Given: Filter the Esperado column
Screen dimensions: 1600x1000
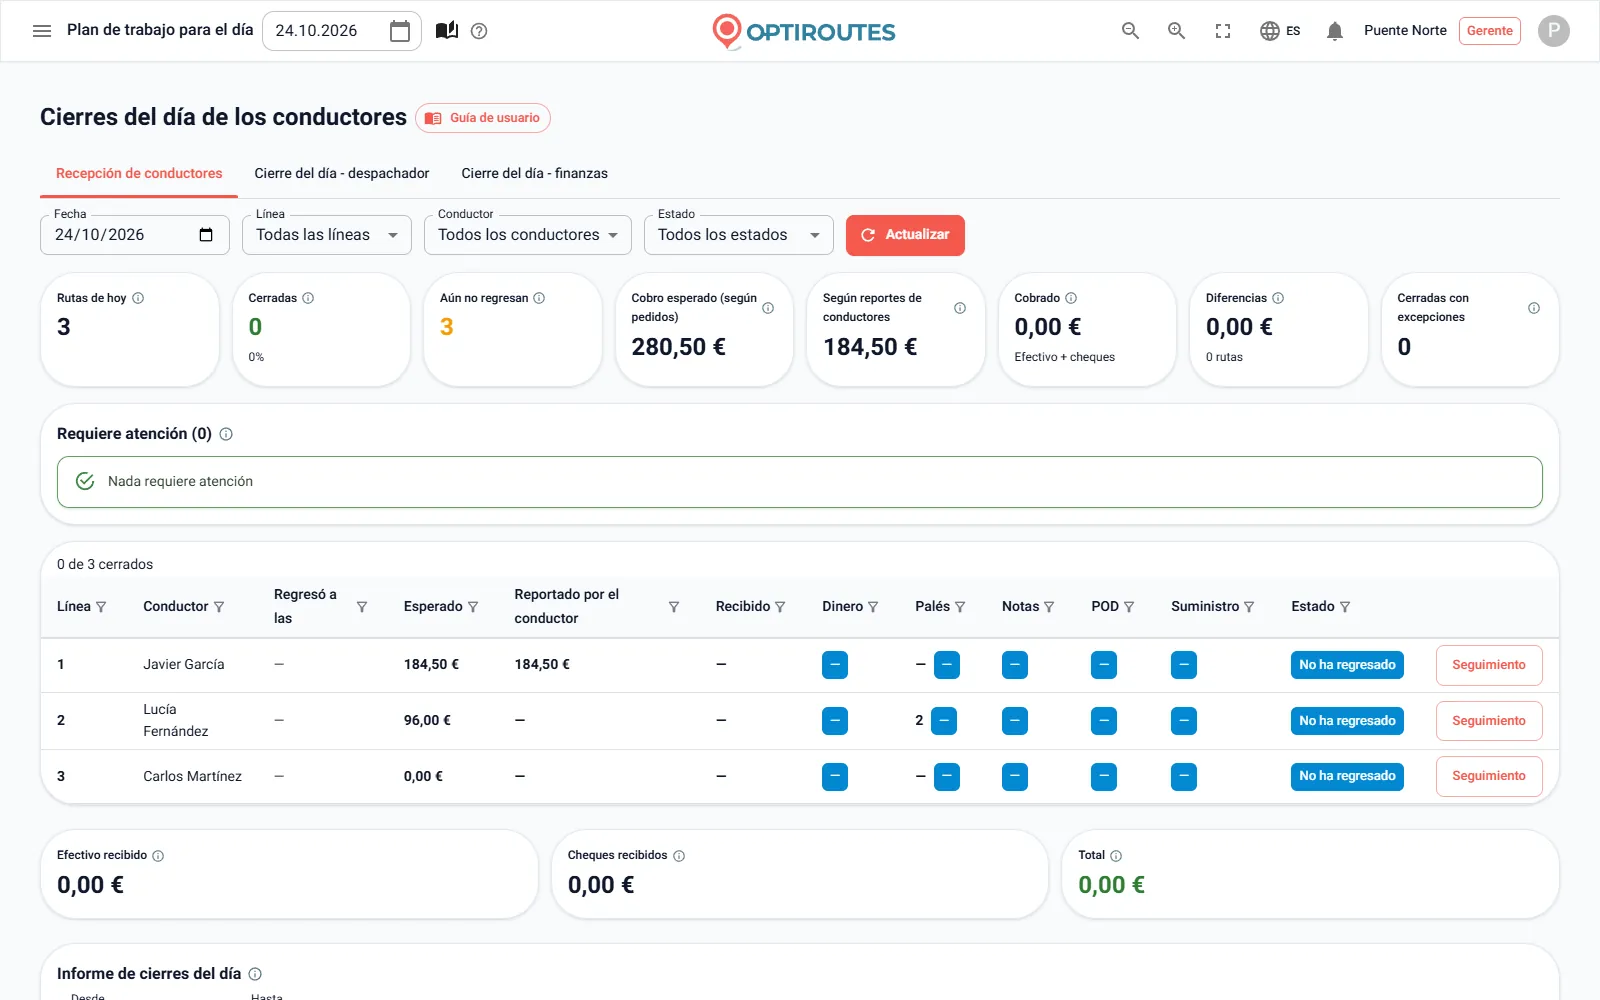Looking at the screenshot, I should click(473, 607).
